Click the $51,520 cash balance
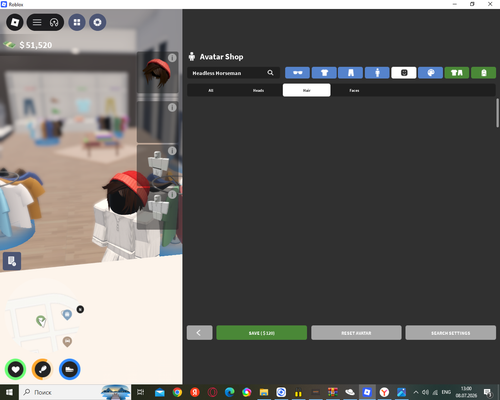Image resolution: width=500 pixels, height=400 pixels. point(36,45)
